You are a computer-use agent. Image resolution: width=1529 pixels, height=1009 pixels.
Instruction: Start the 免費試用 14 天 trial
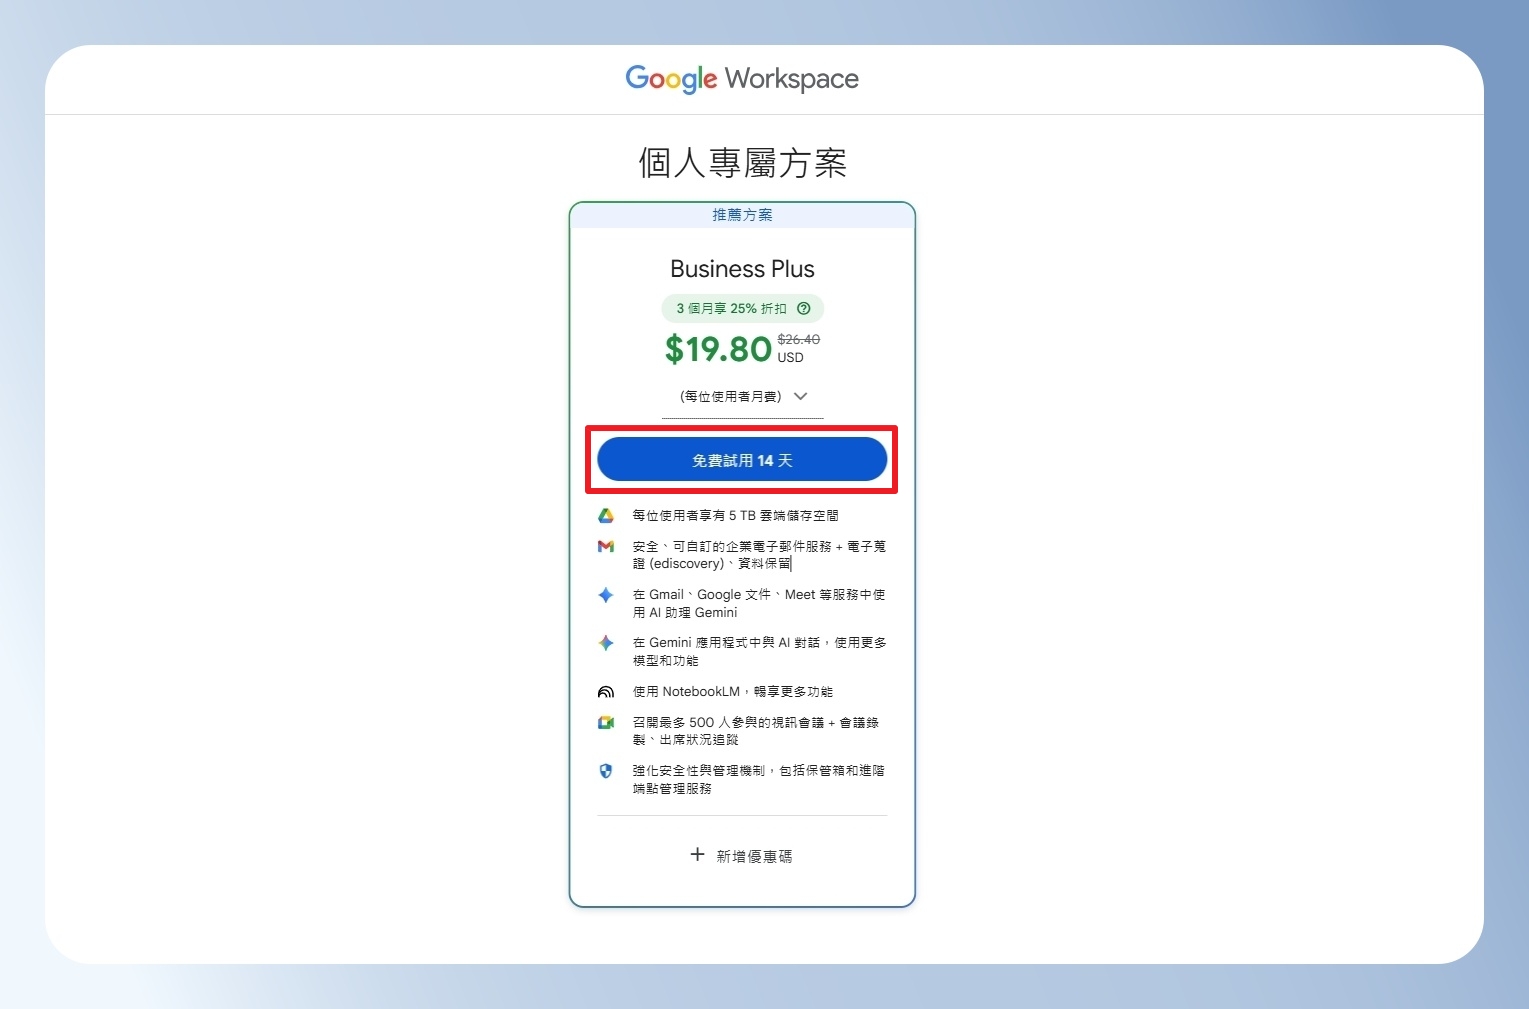click(x=742, y=460)
